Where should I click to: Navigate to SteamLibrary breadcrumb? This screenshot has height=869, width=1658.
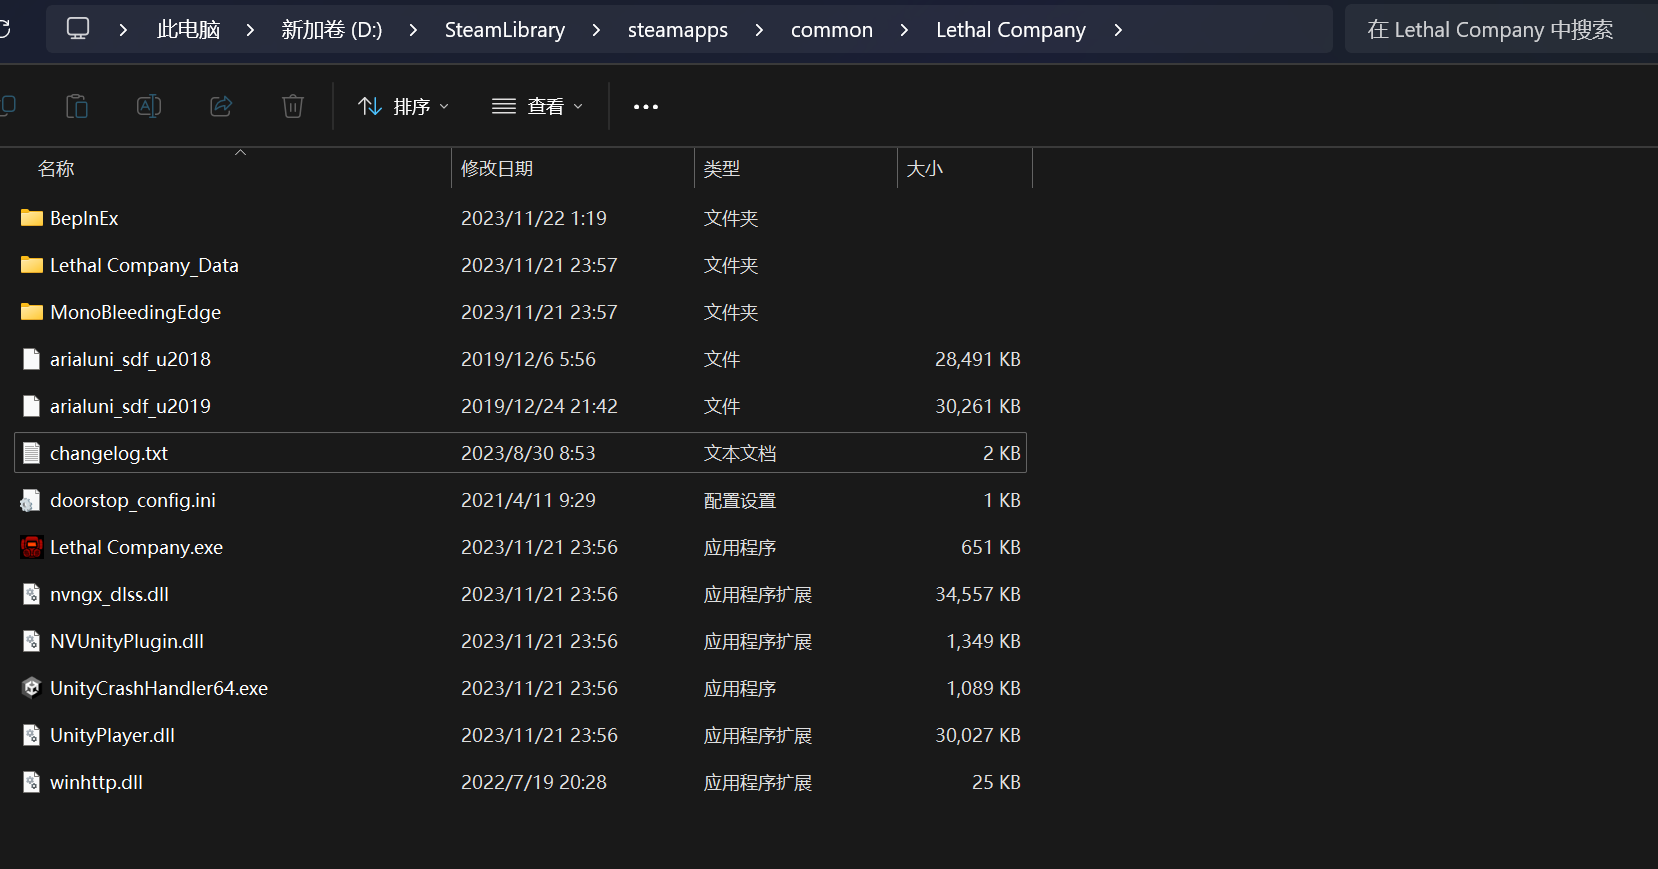505,30
